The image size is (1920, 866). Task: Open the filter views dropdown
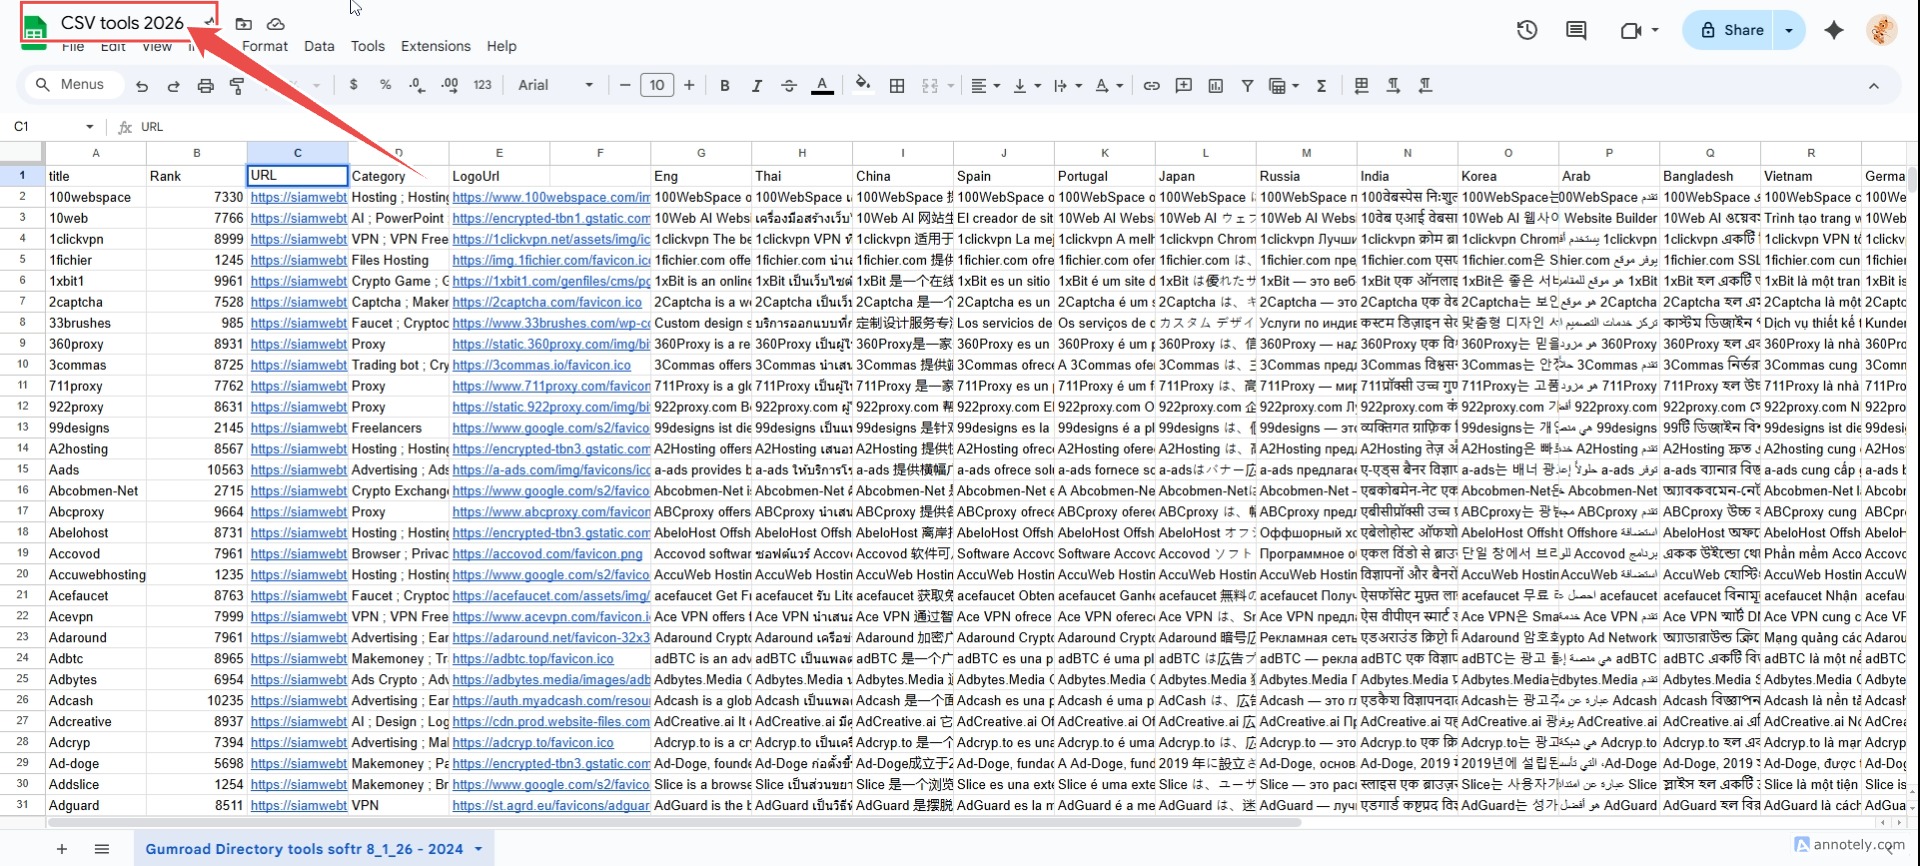[1283, 86]
